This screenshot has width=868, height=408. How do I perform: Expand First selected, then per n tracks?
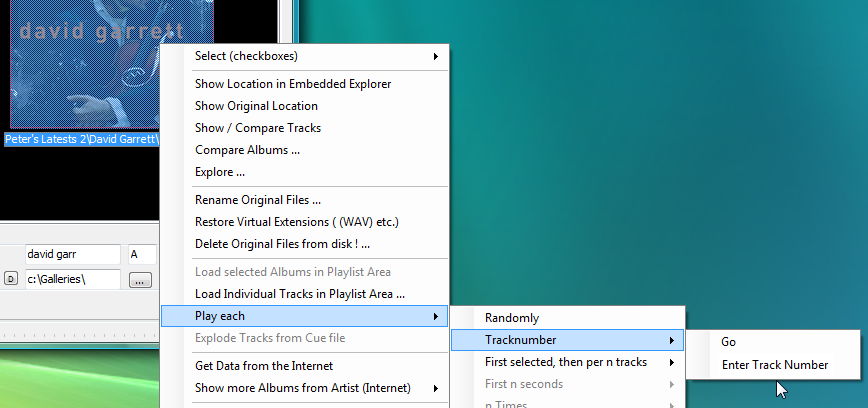567,362
